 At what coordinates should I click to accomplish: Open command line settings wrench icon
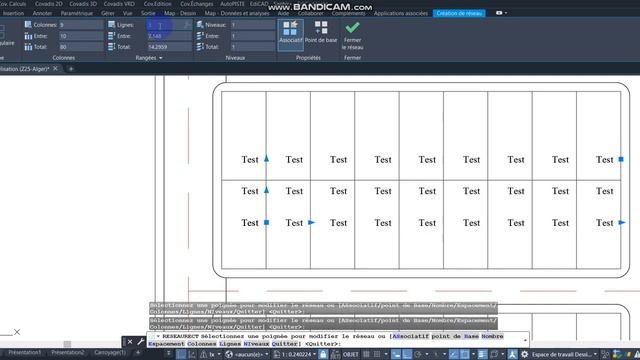[x=140, y=342]
